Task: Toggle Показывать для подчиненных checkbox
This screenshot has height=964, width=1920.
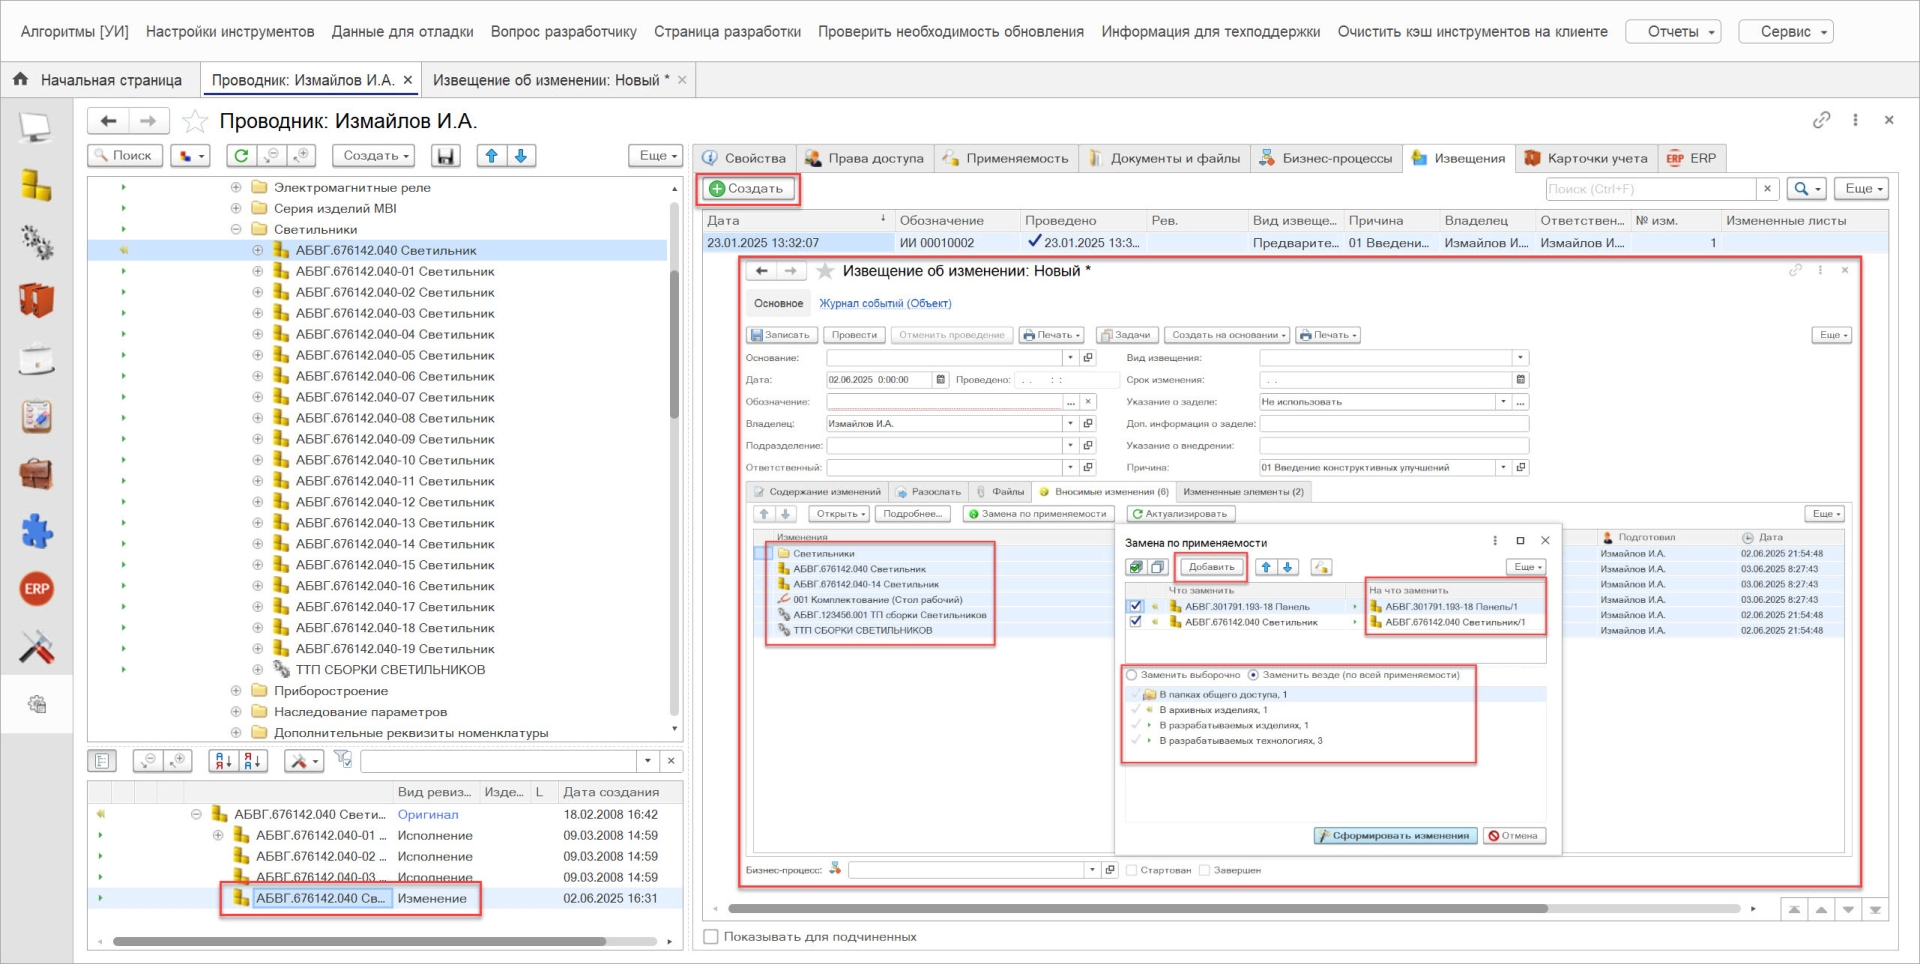Action: (711, 937)
